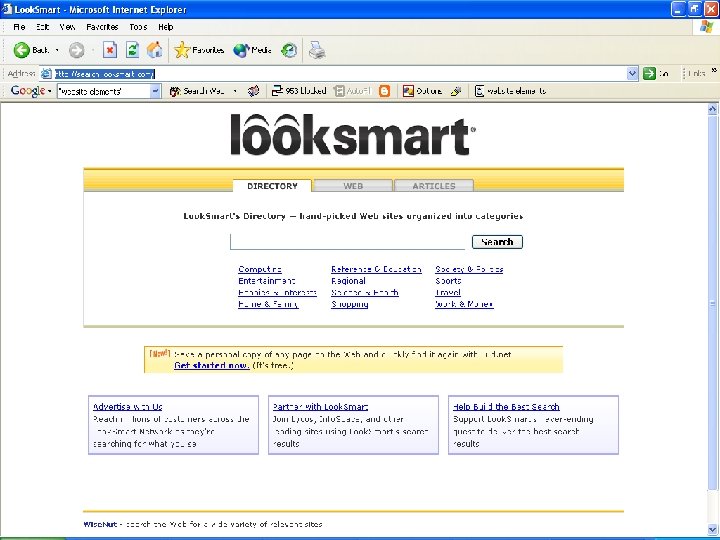Open the Google logo menu dropdown arrow
The image size is (720, 540).
click(49, 91)
